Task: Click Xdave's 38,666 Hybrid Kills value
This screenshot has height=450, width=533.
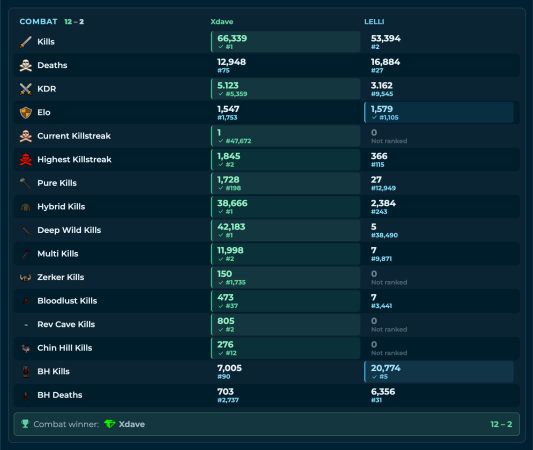Action: [232, 203]
